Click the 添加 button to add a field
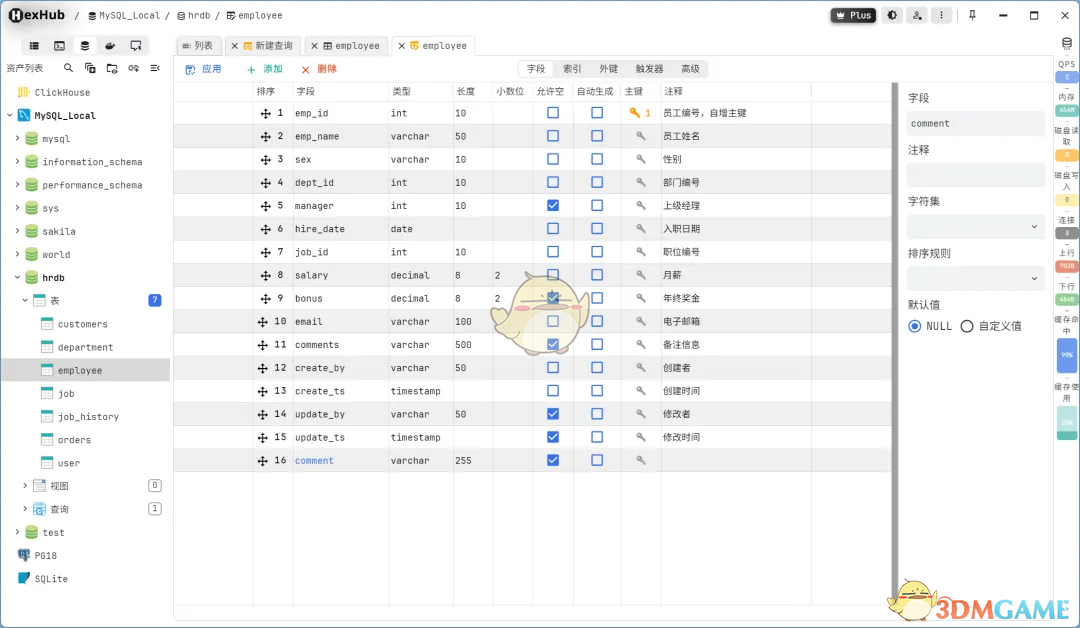 (x=267, y=68)
